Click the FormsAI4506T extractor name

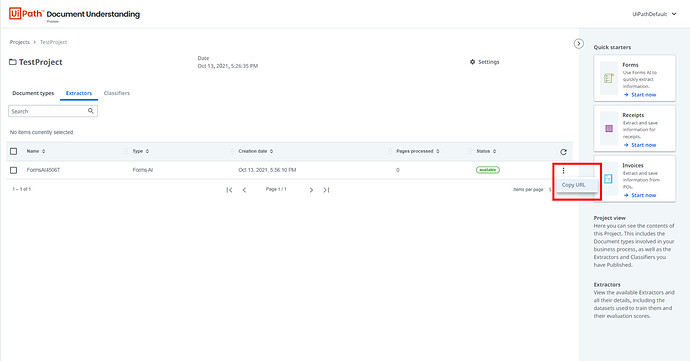(x=43, y=170)
